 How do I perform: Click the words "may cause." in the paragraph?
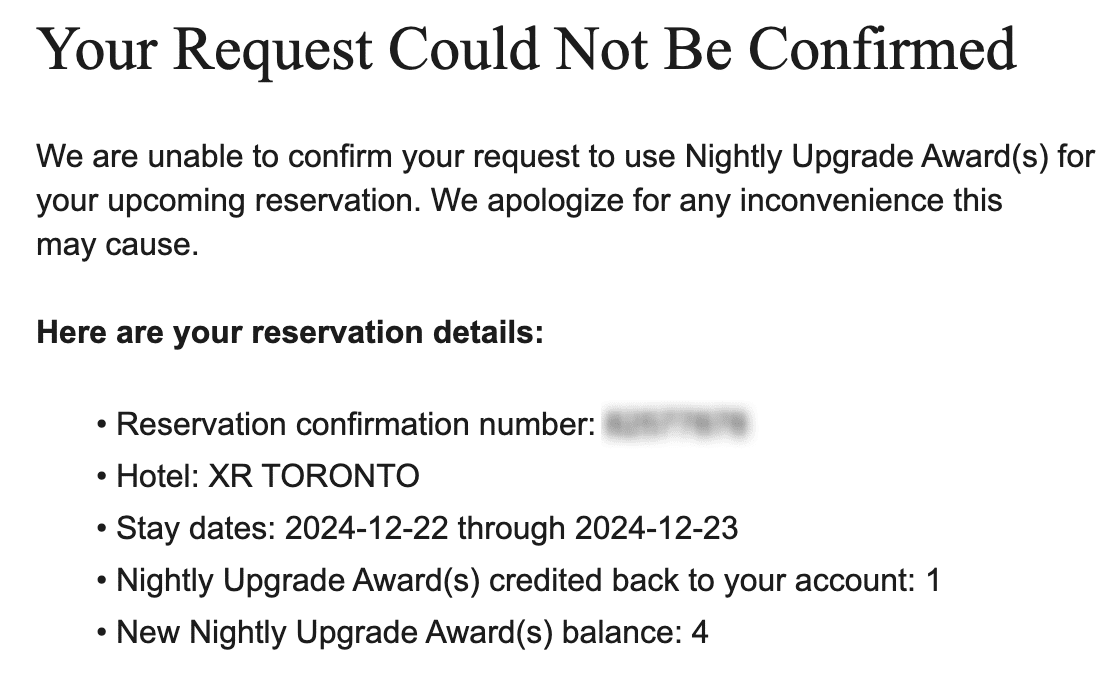point(117,245)
